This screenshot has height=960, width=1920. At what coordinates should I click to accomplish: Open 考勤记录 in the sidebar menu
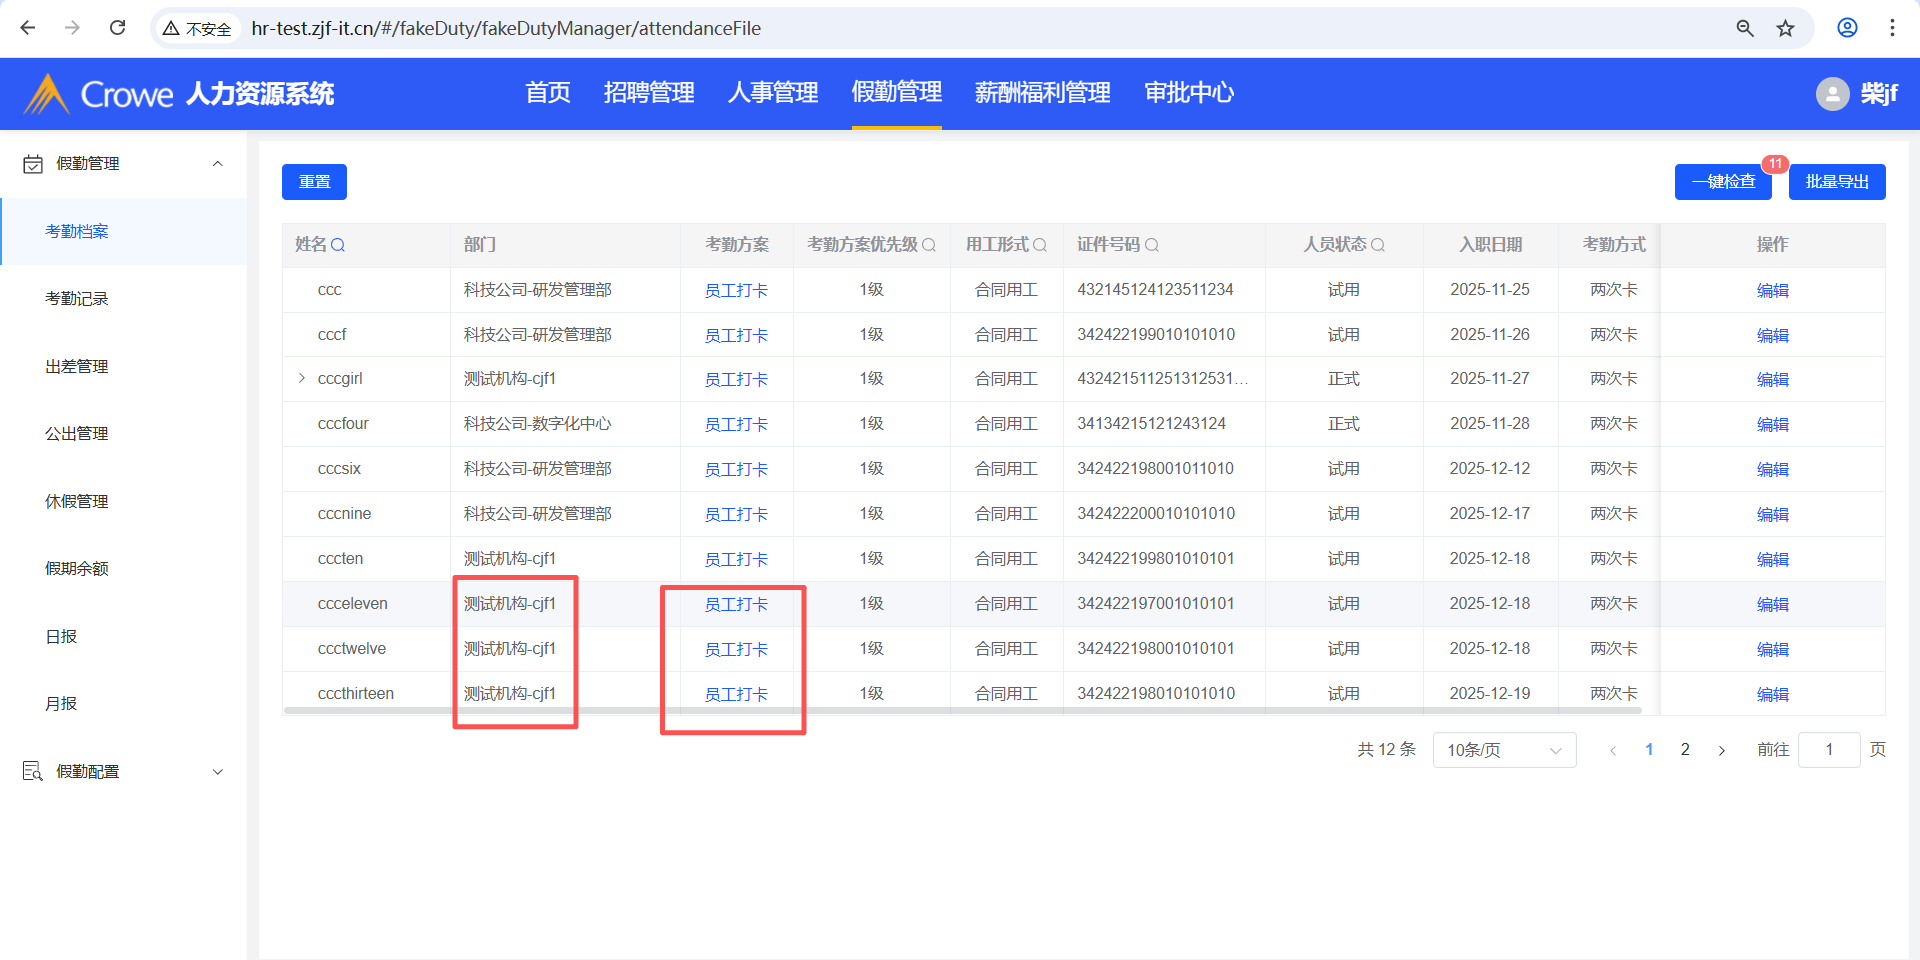pos(77,299)
